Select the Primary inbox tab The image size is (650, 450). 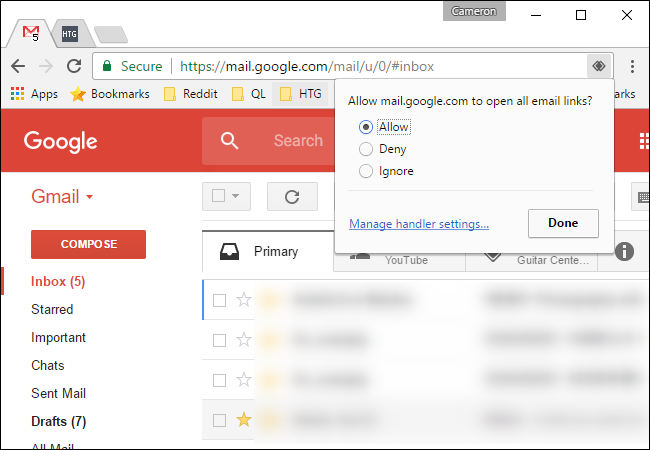pos(267,252)
